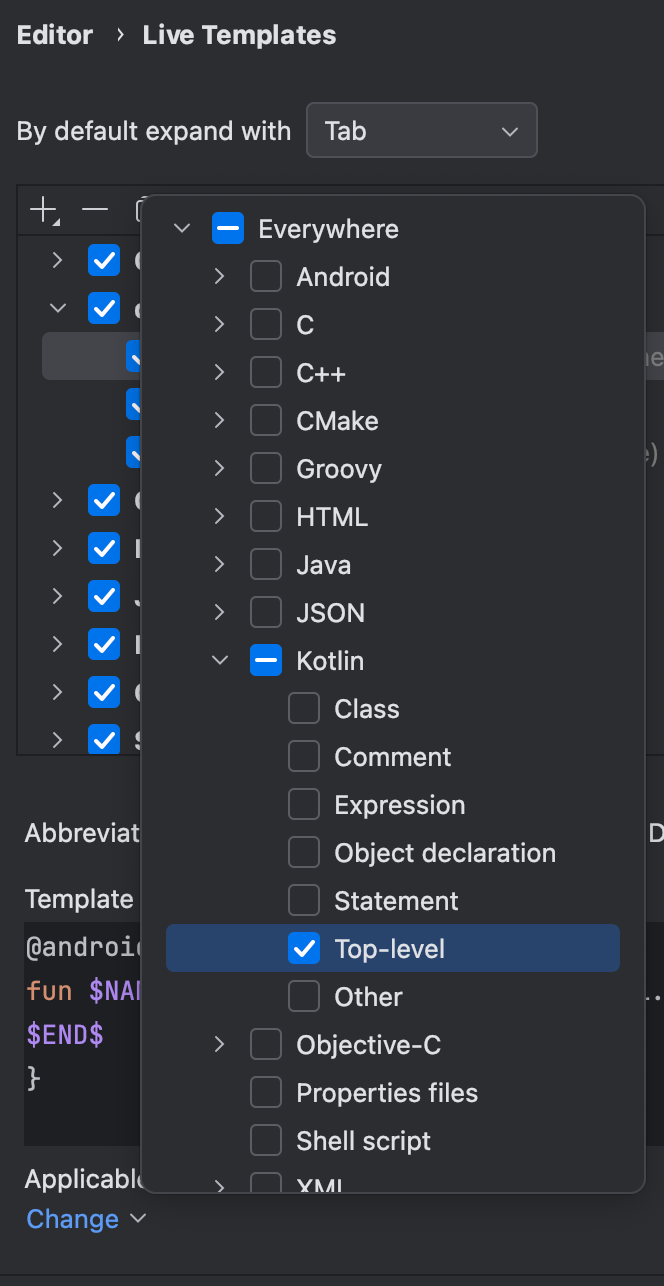This screenshot has height=1286, width=664.
Task: Open the 'By default expand with' Tab dropdown
Action: tap(422, 131)
